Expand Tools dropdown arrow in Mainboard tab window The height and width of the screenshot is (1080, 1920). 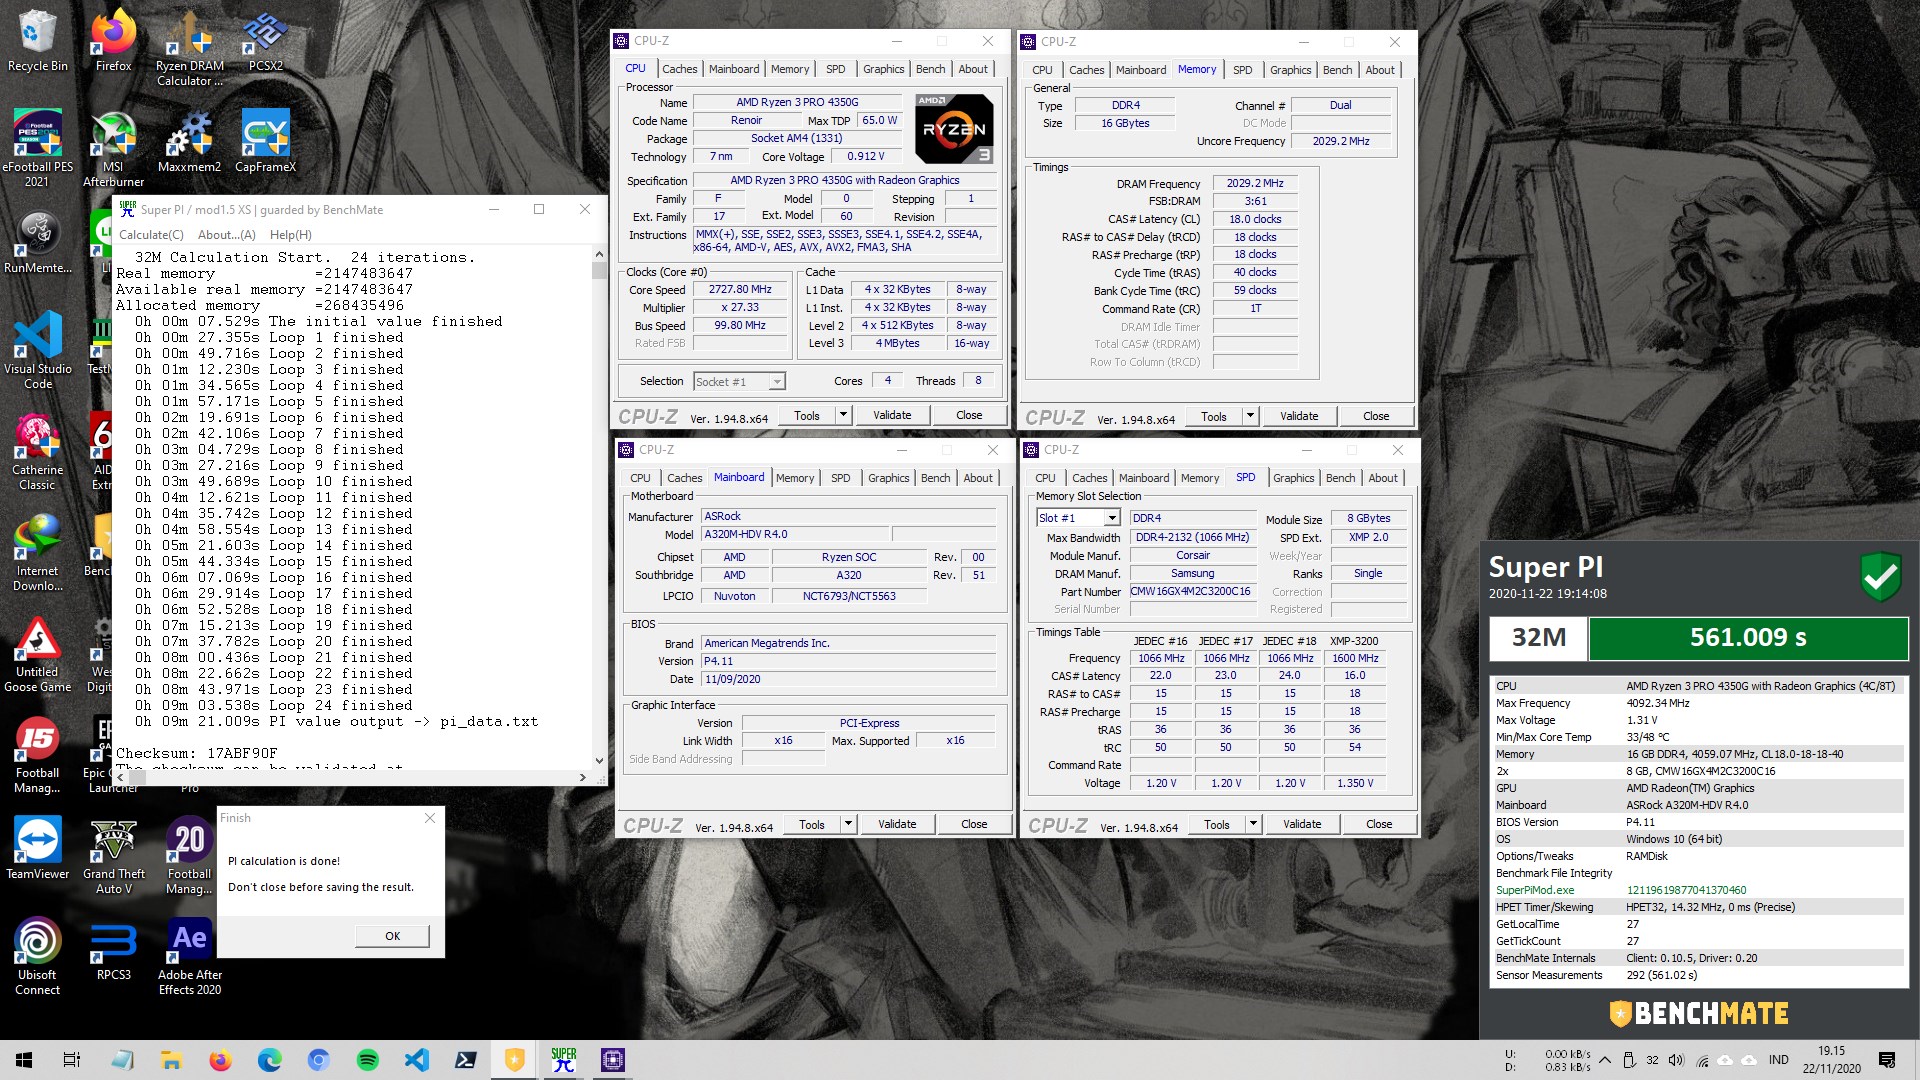coord(848,824)
